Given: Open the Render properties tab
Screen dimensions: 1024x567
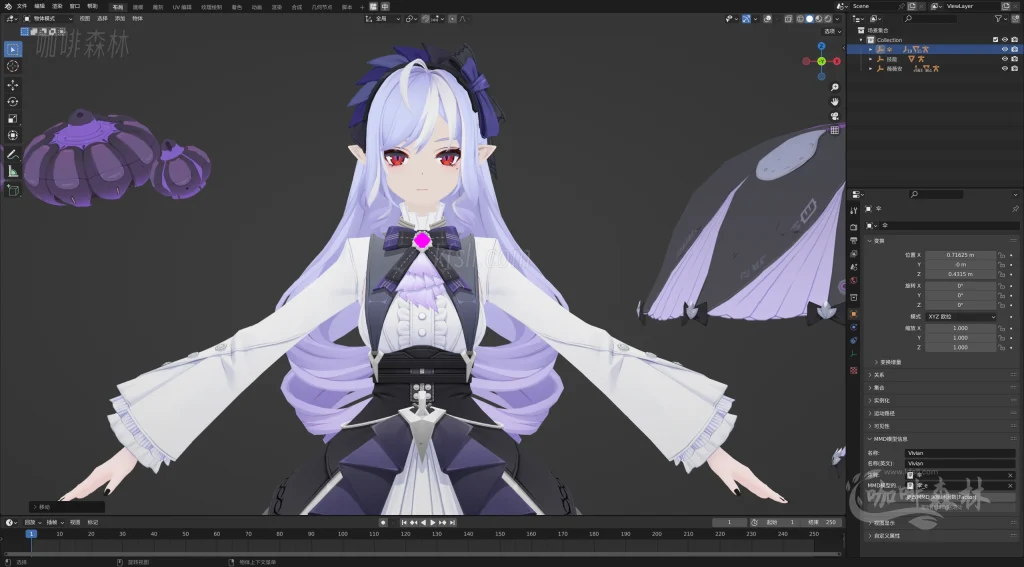Looking at the screenshot, I should pos(854,227).
